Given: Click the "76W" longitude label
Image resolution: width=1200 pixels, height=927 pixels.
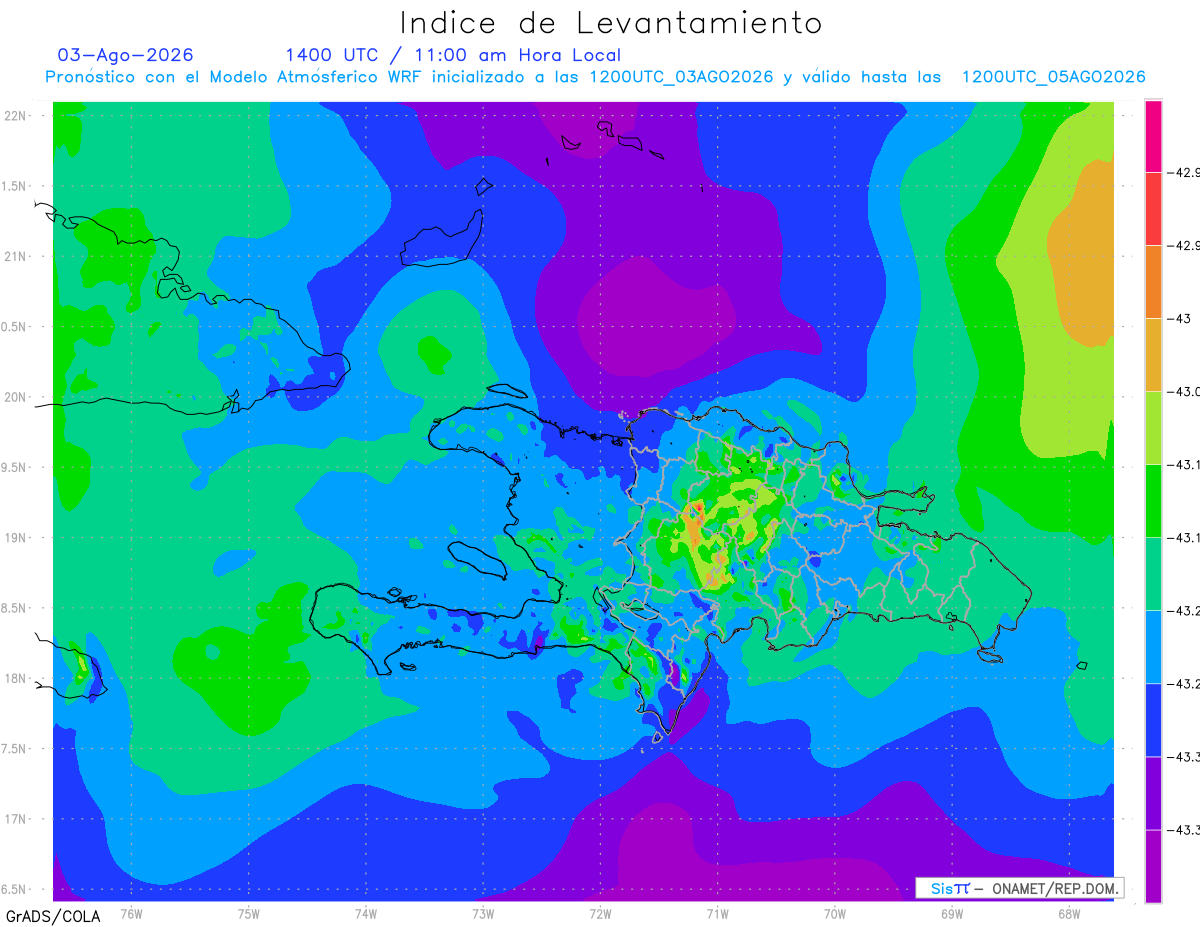Looking at the screenshot, I should [x=131, y=913].
